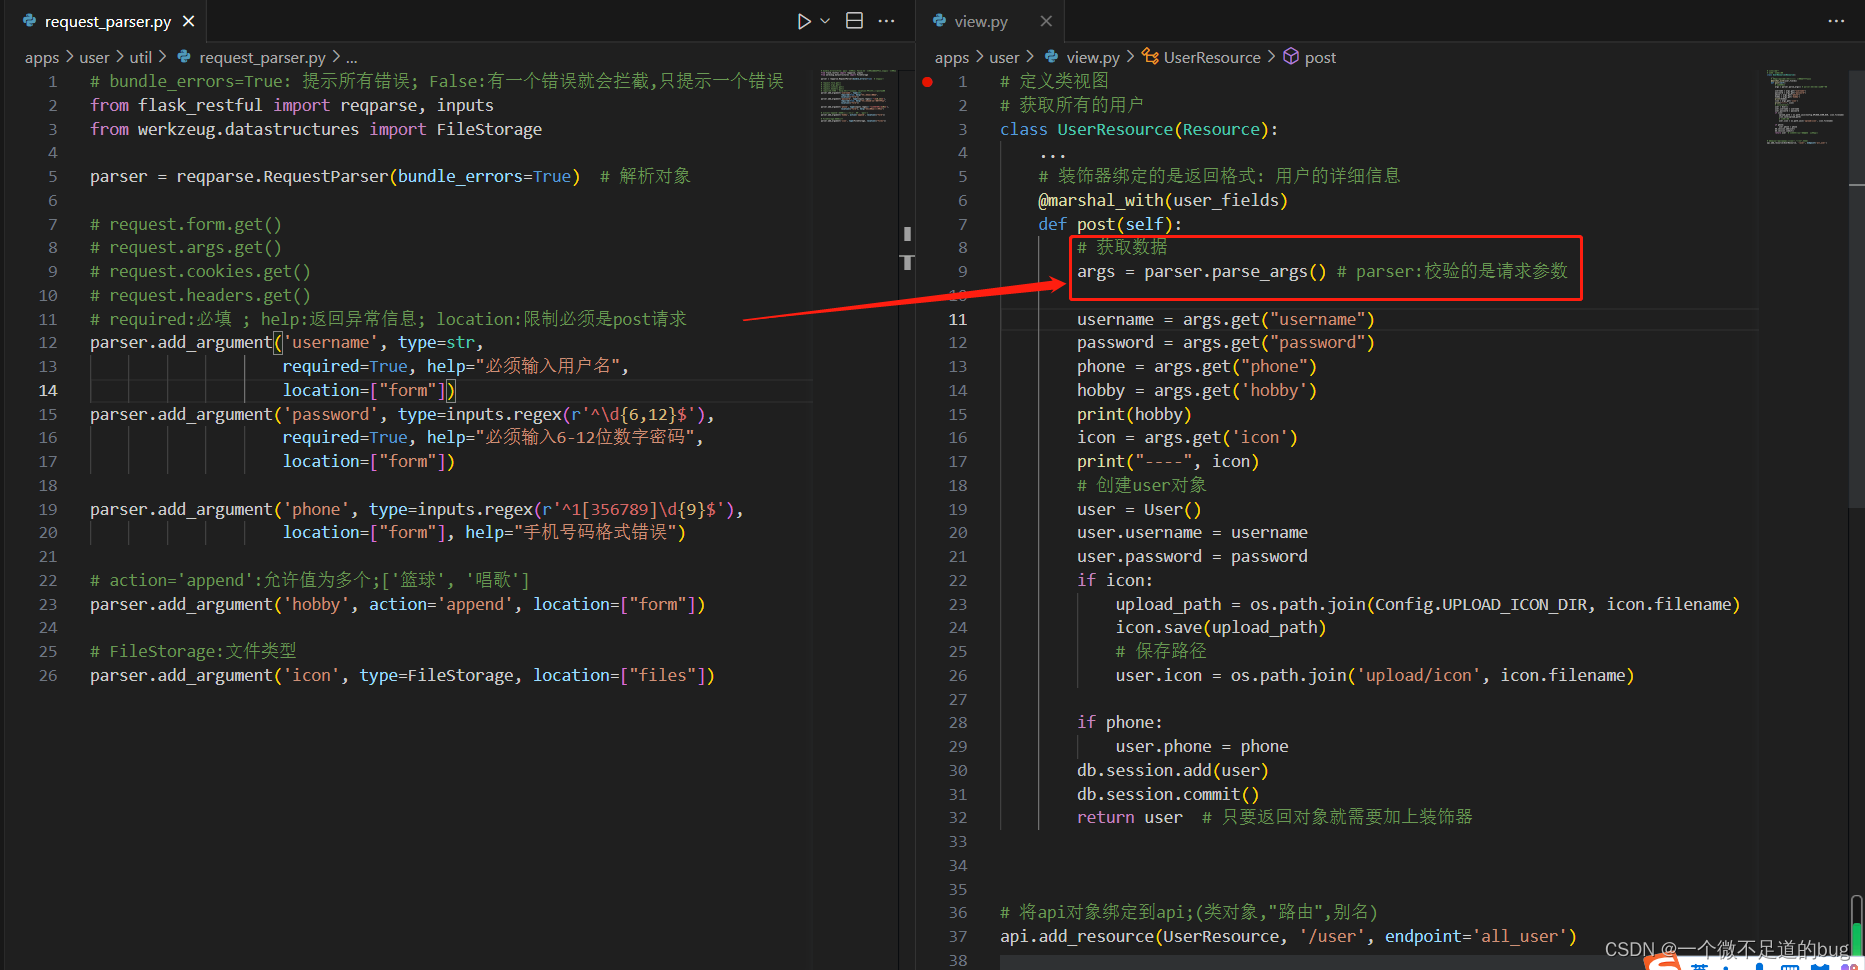The image size is (1865, 970).
Task: Expand the user folder breadcrumb dropdown
Action: click(x=95, y=57)
